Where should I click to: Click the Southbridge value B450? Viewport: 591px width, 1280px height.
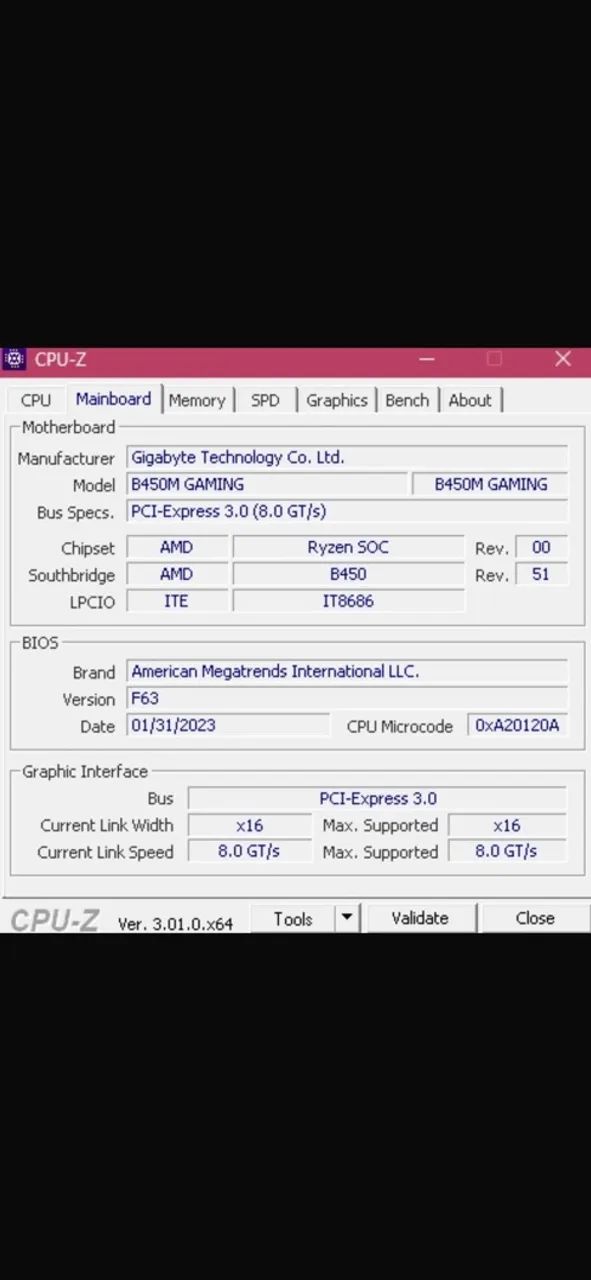(x=348, y=575)
